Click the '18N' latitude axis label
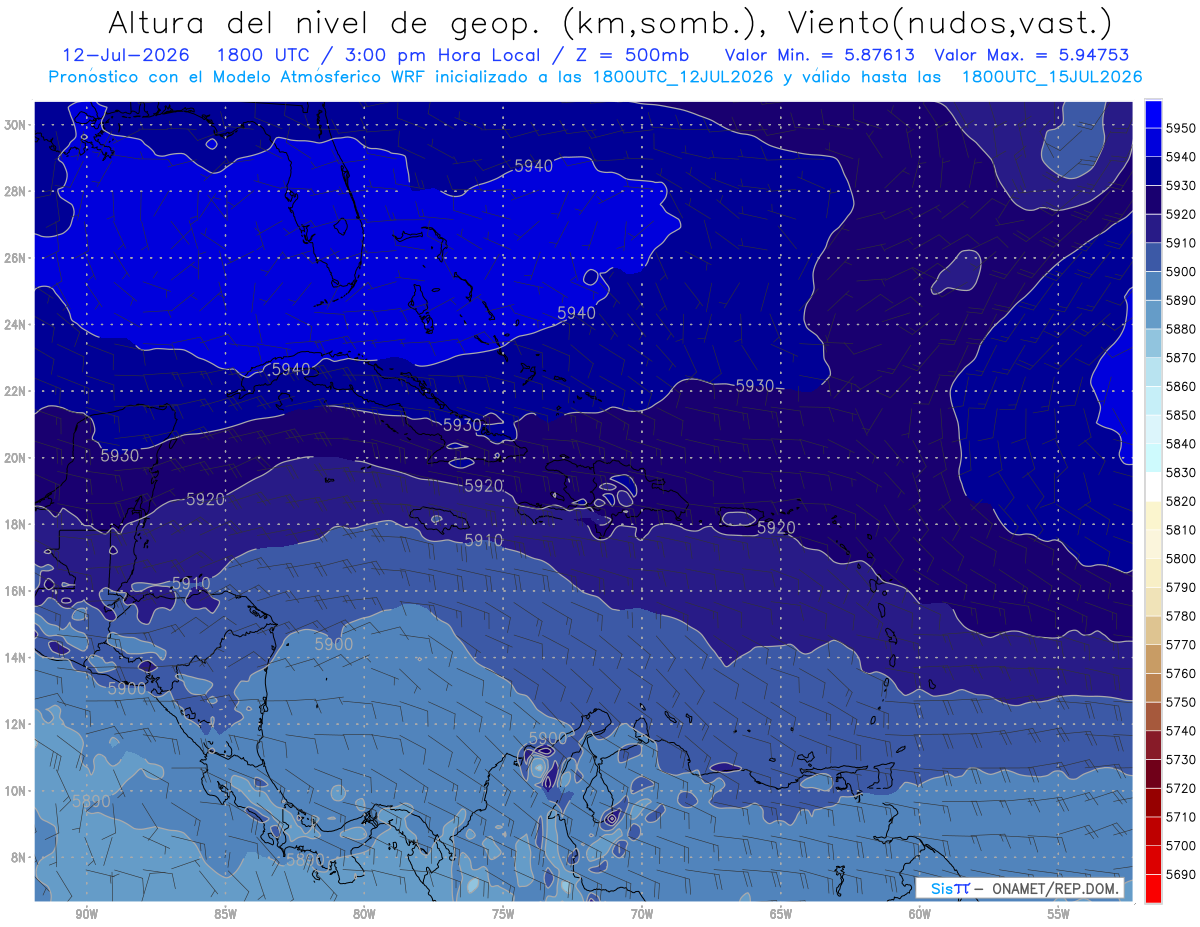 click(x=14, y=524)
